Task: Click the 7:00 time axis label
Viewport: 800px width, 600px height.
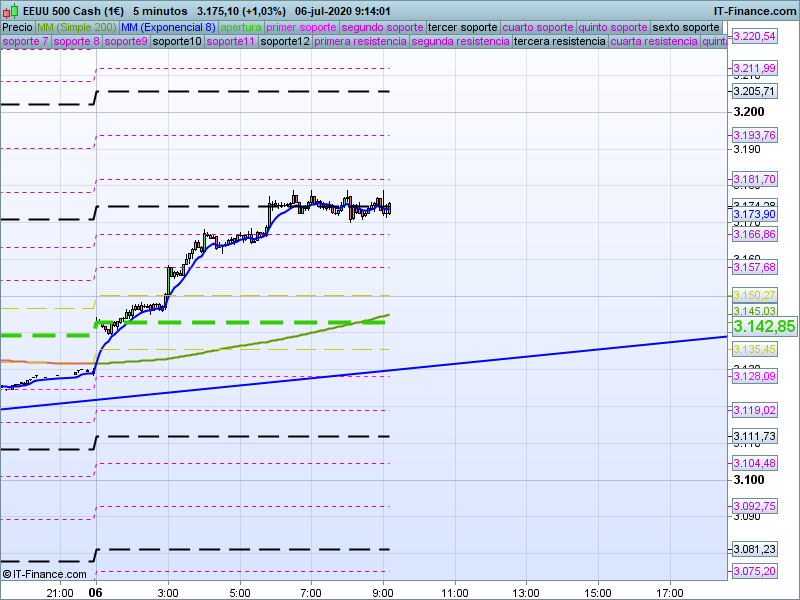Action: tap(311, 593)
